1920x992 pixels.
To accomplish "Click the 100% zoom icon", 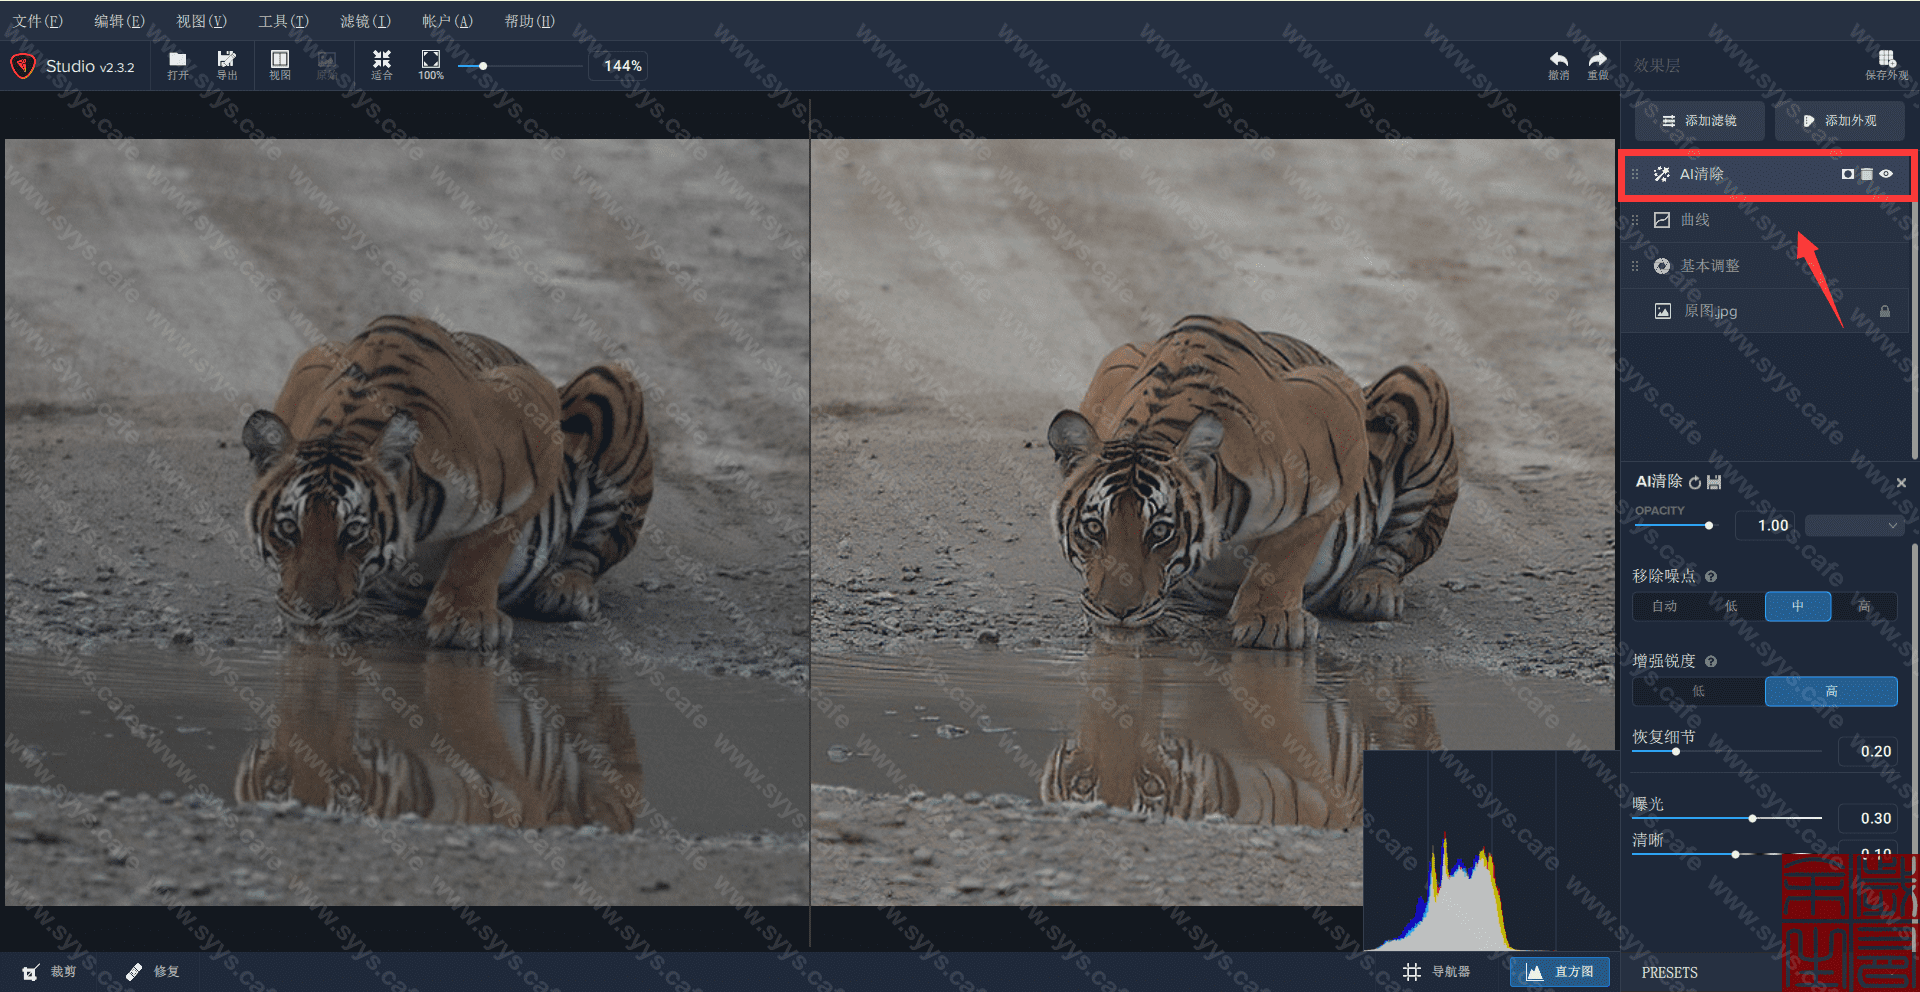I will (431, 65).
